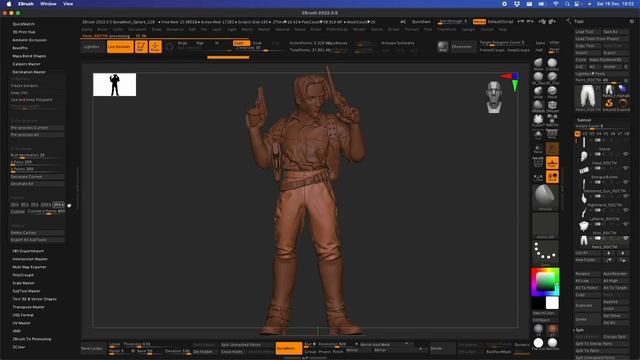This screenshot has height=360, width=640.
Task: Click the XYZ axis orientation gizmo
Action: coord(511,82)
